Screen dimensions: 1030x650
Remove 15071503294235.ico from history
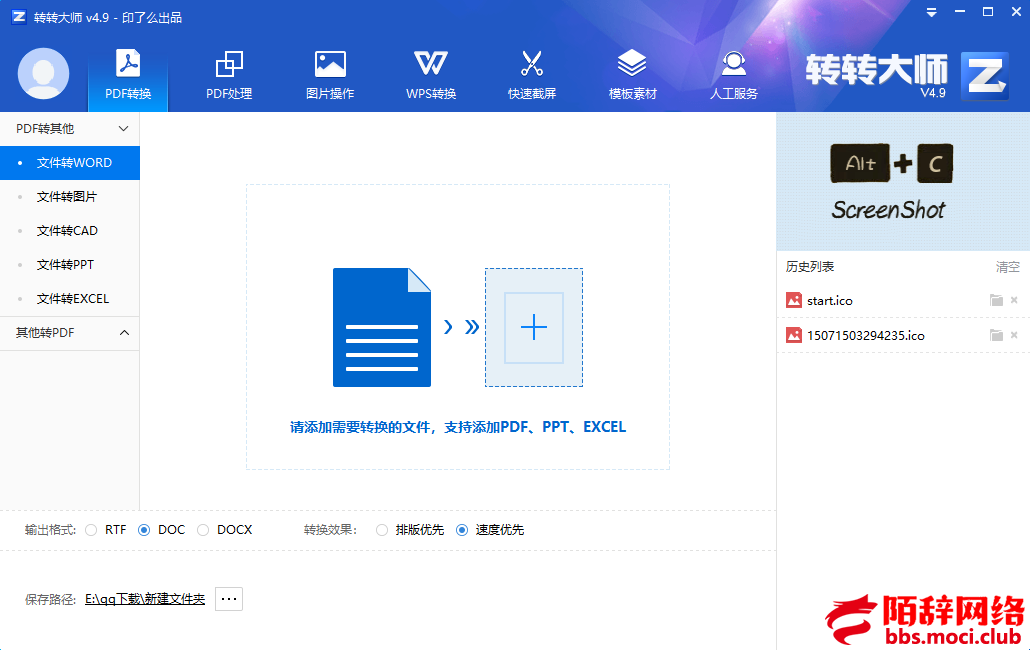tap(1014, 335)
